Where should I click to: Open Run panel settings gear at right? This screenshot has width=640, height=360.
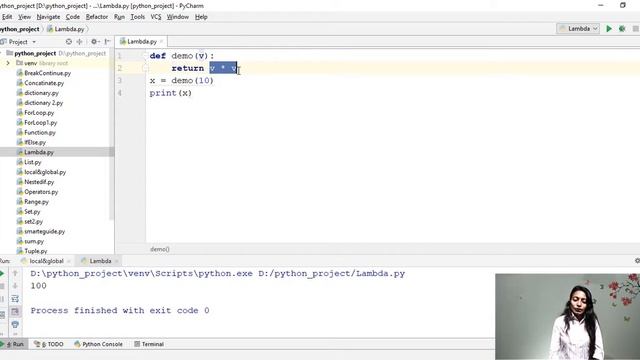click(x=637, y=260)
